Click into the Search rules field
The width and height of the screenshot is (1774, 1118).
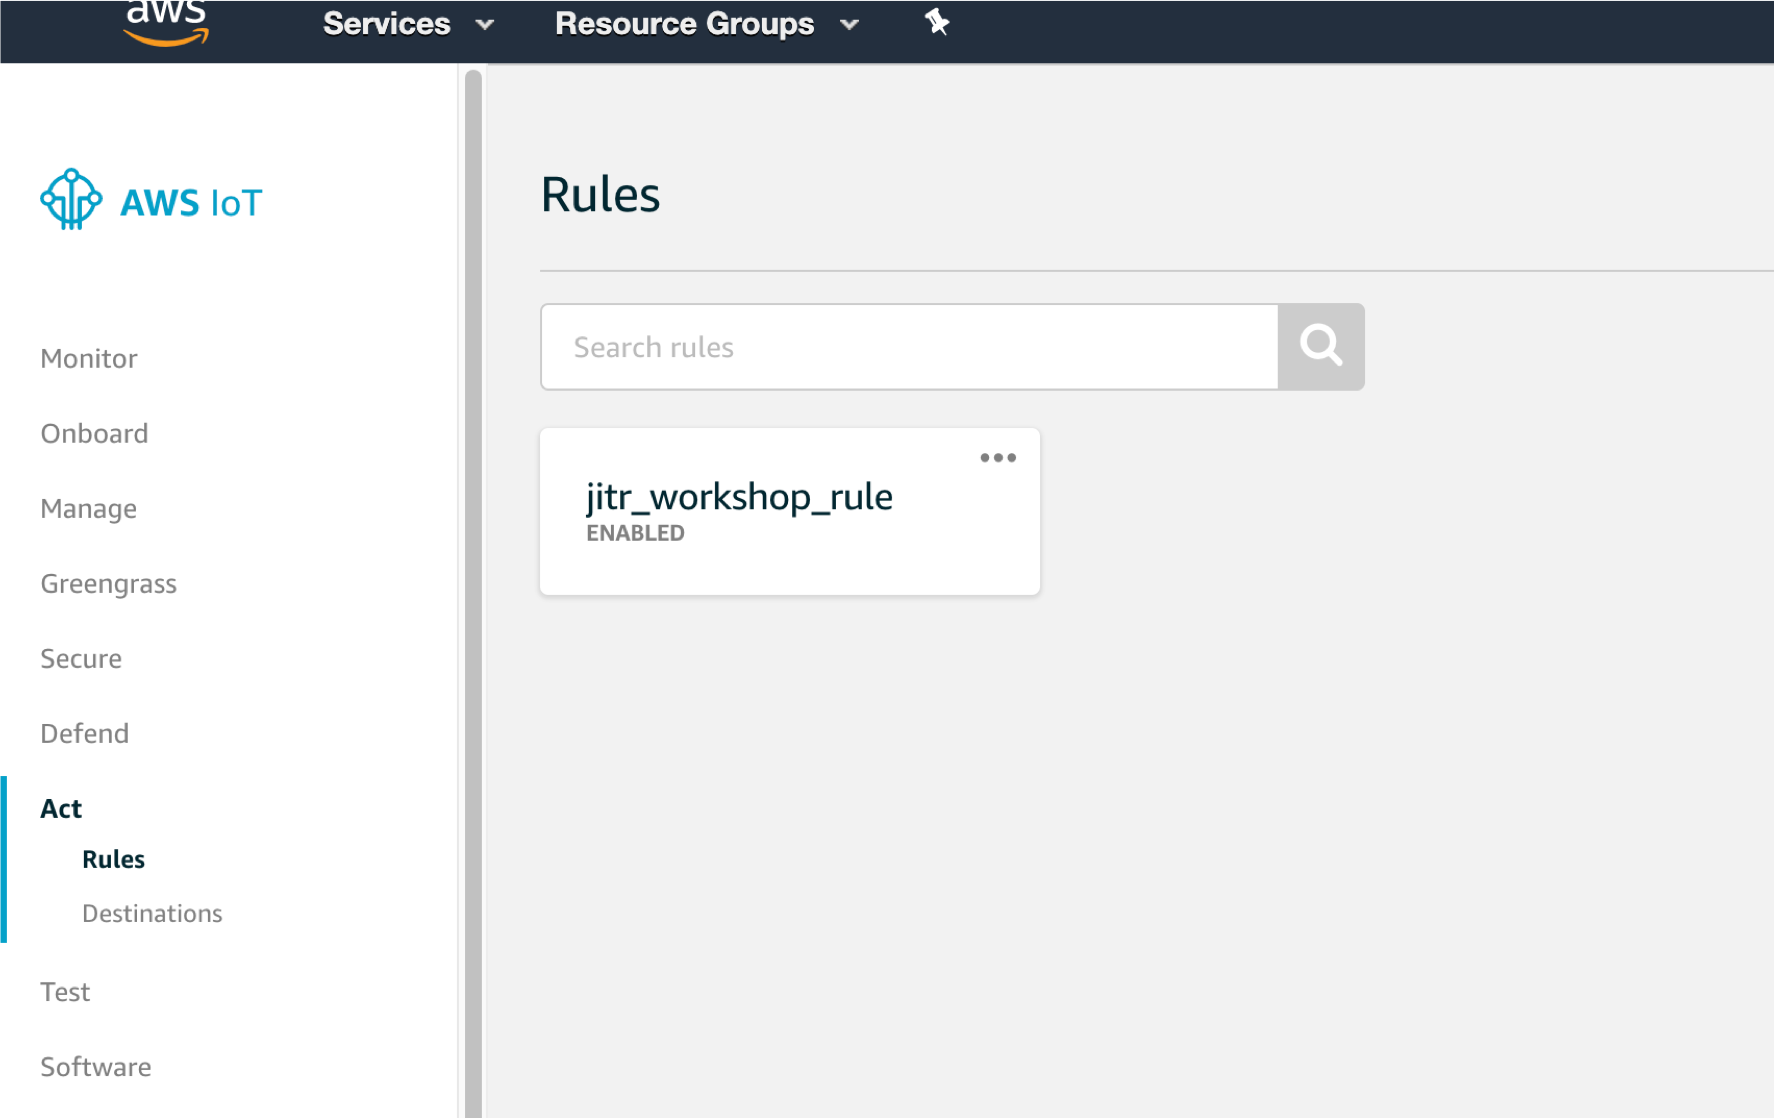coord(909,347)
